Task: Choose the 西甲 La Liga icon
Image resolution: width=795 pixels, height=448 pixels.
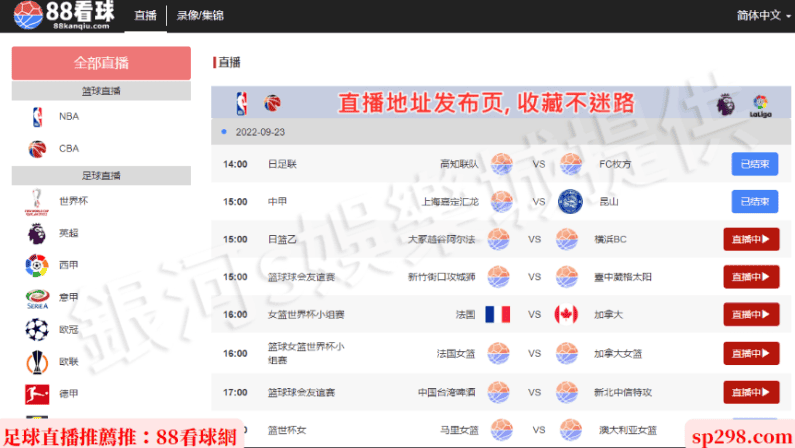Action: pos(37,265)
